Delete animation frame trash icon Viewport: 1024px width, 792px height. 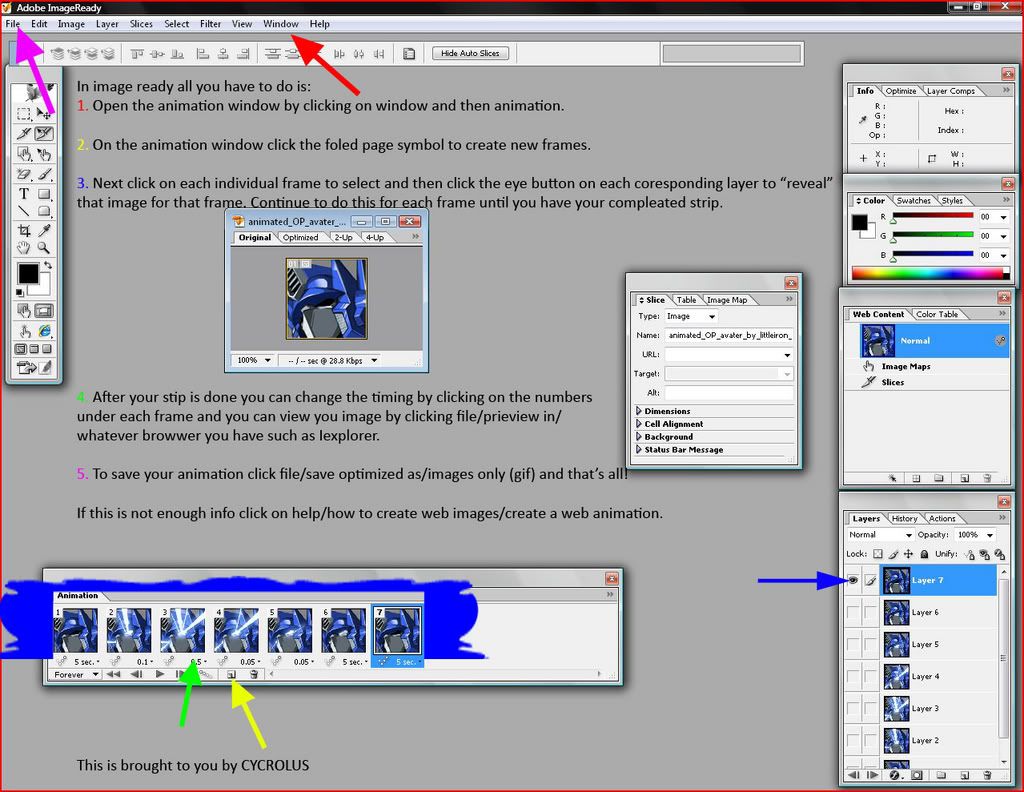[x=254, y=674]
